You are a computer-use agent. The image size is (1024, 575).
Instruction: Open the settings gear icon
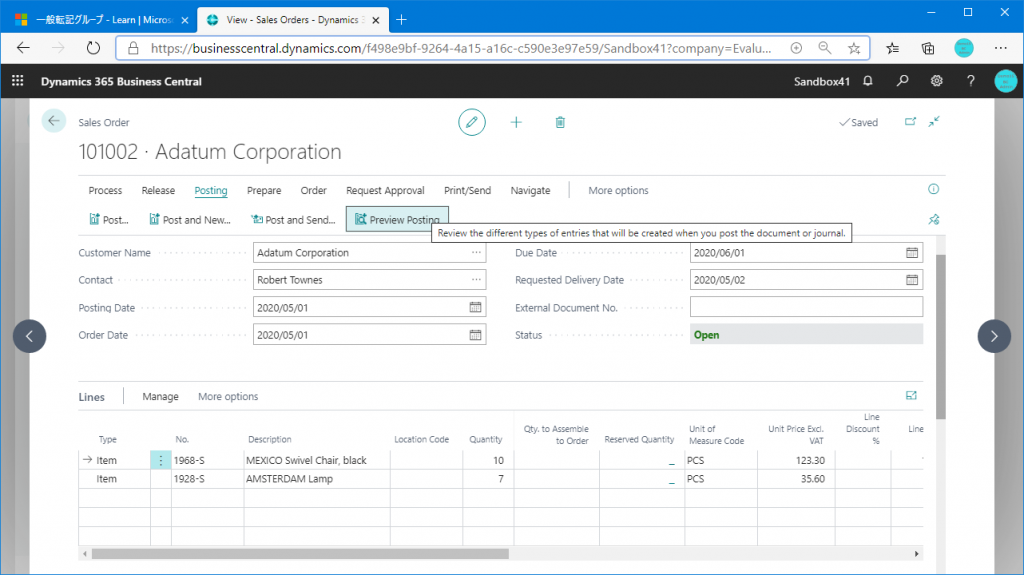click(936, 81)
